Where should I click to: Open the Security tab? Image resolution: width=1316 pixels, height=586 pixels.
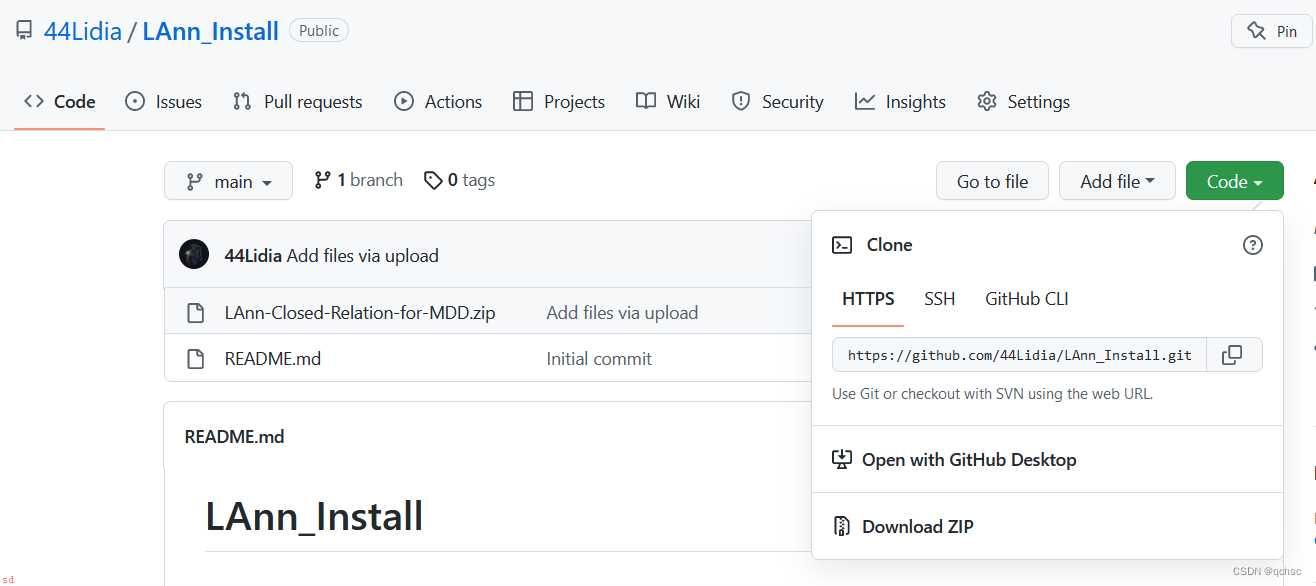777,101
